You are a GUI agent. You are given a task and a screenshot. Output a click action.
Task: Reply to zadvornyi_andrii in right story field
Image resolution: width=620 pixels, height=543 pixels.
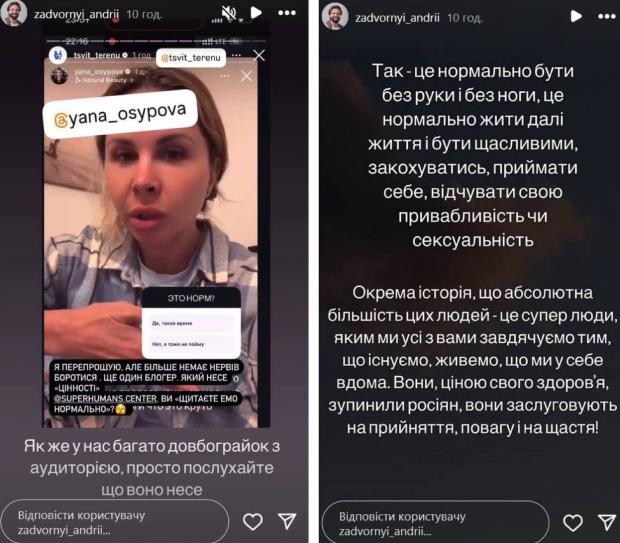point(436,523)
